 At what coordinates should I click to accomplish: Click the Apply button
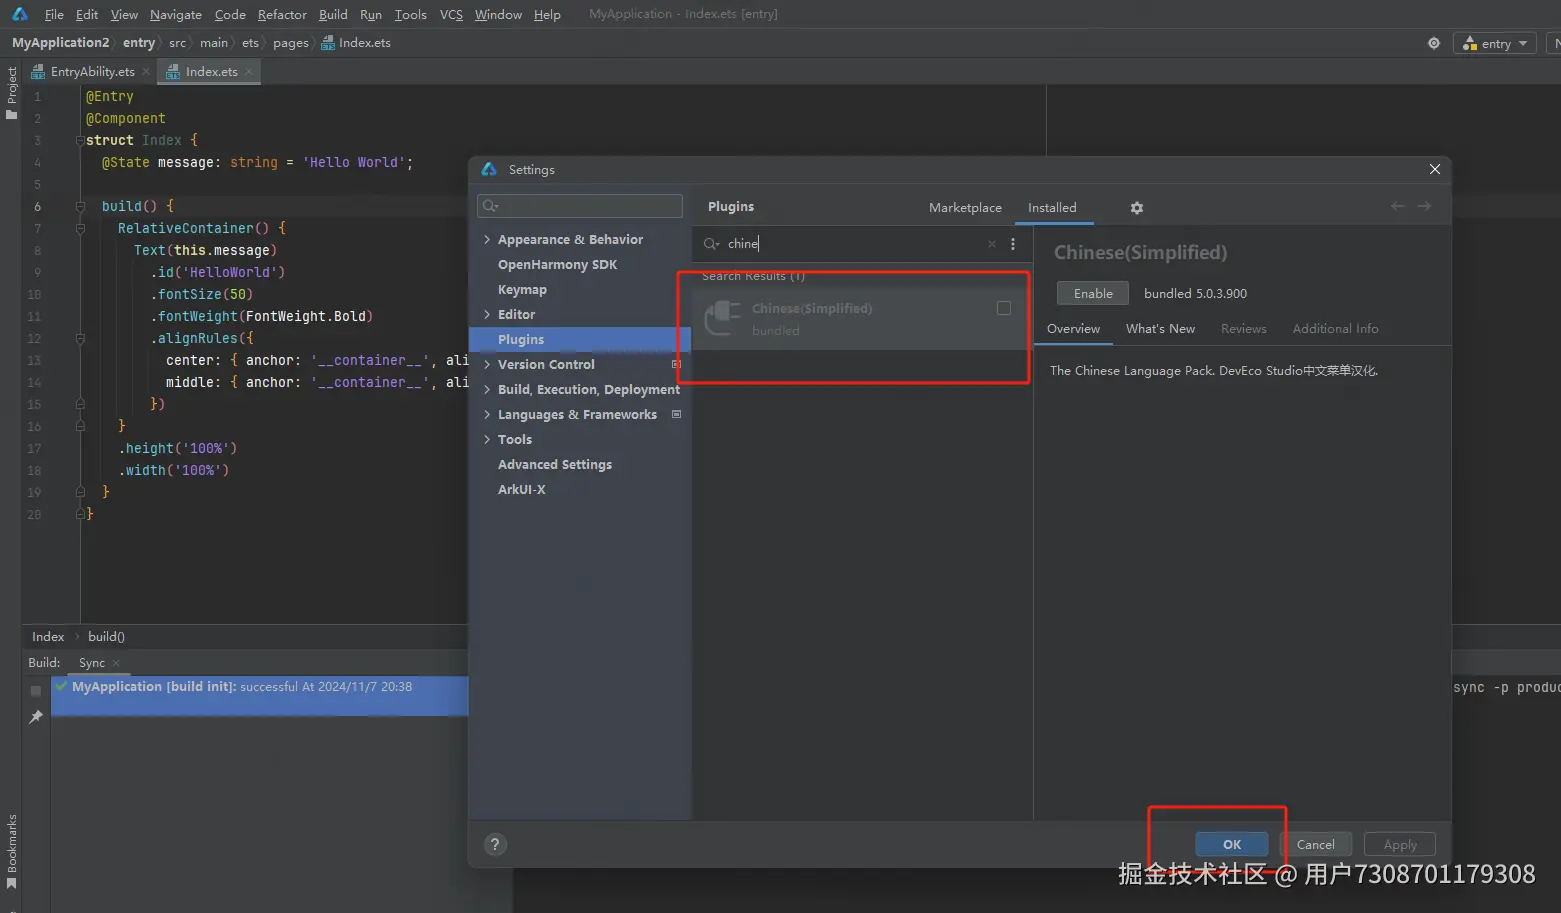1400,844
